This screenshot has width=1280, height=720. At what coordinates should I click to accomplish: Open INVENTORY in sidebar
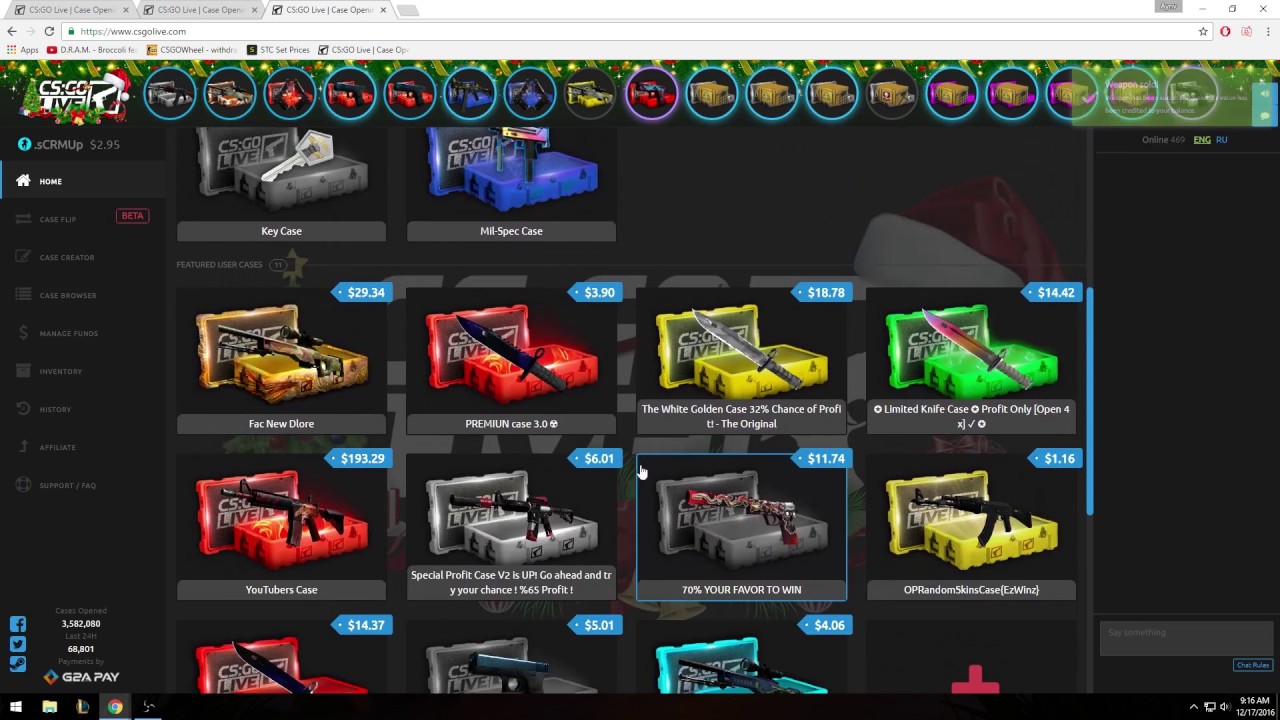[82, 371]
